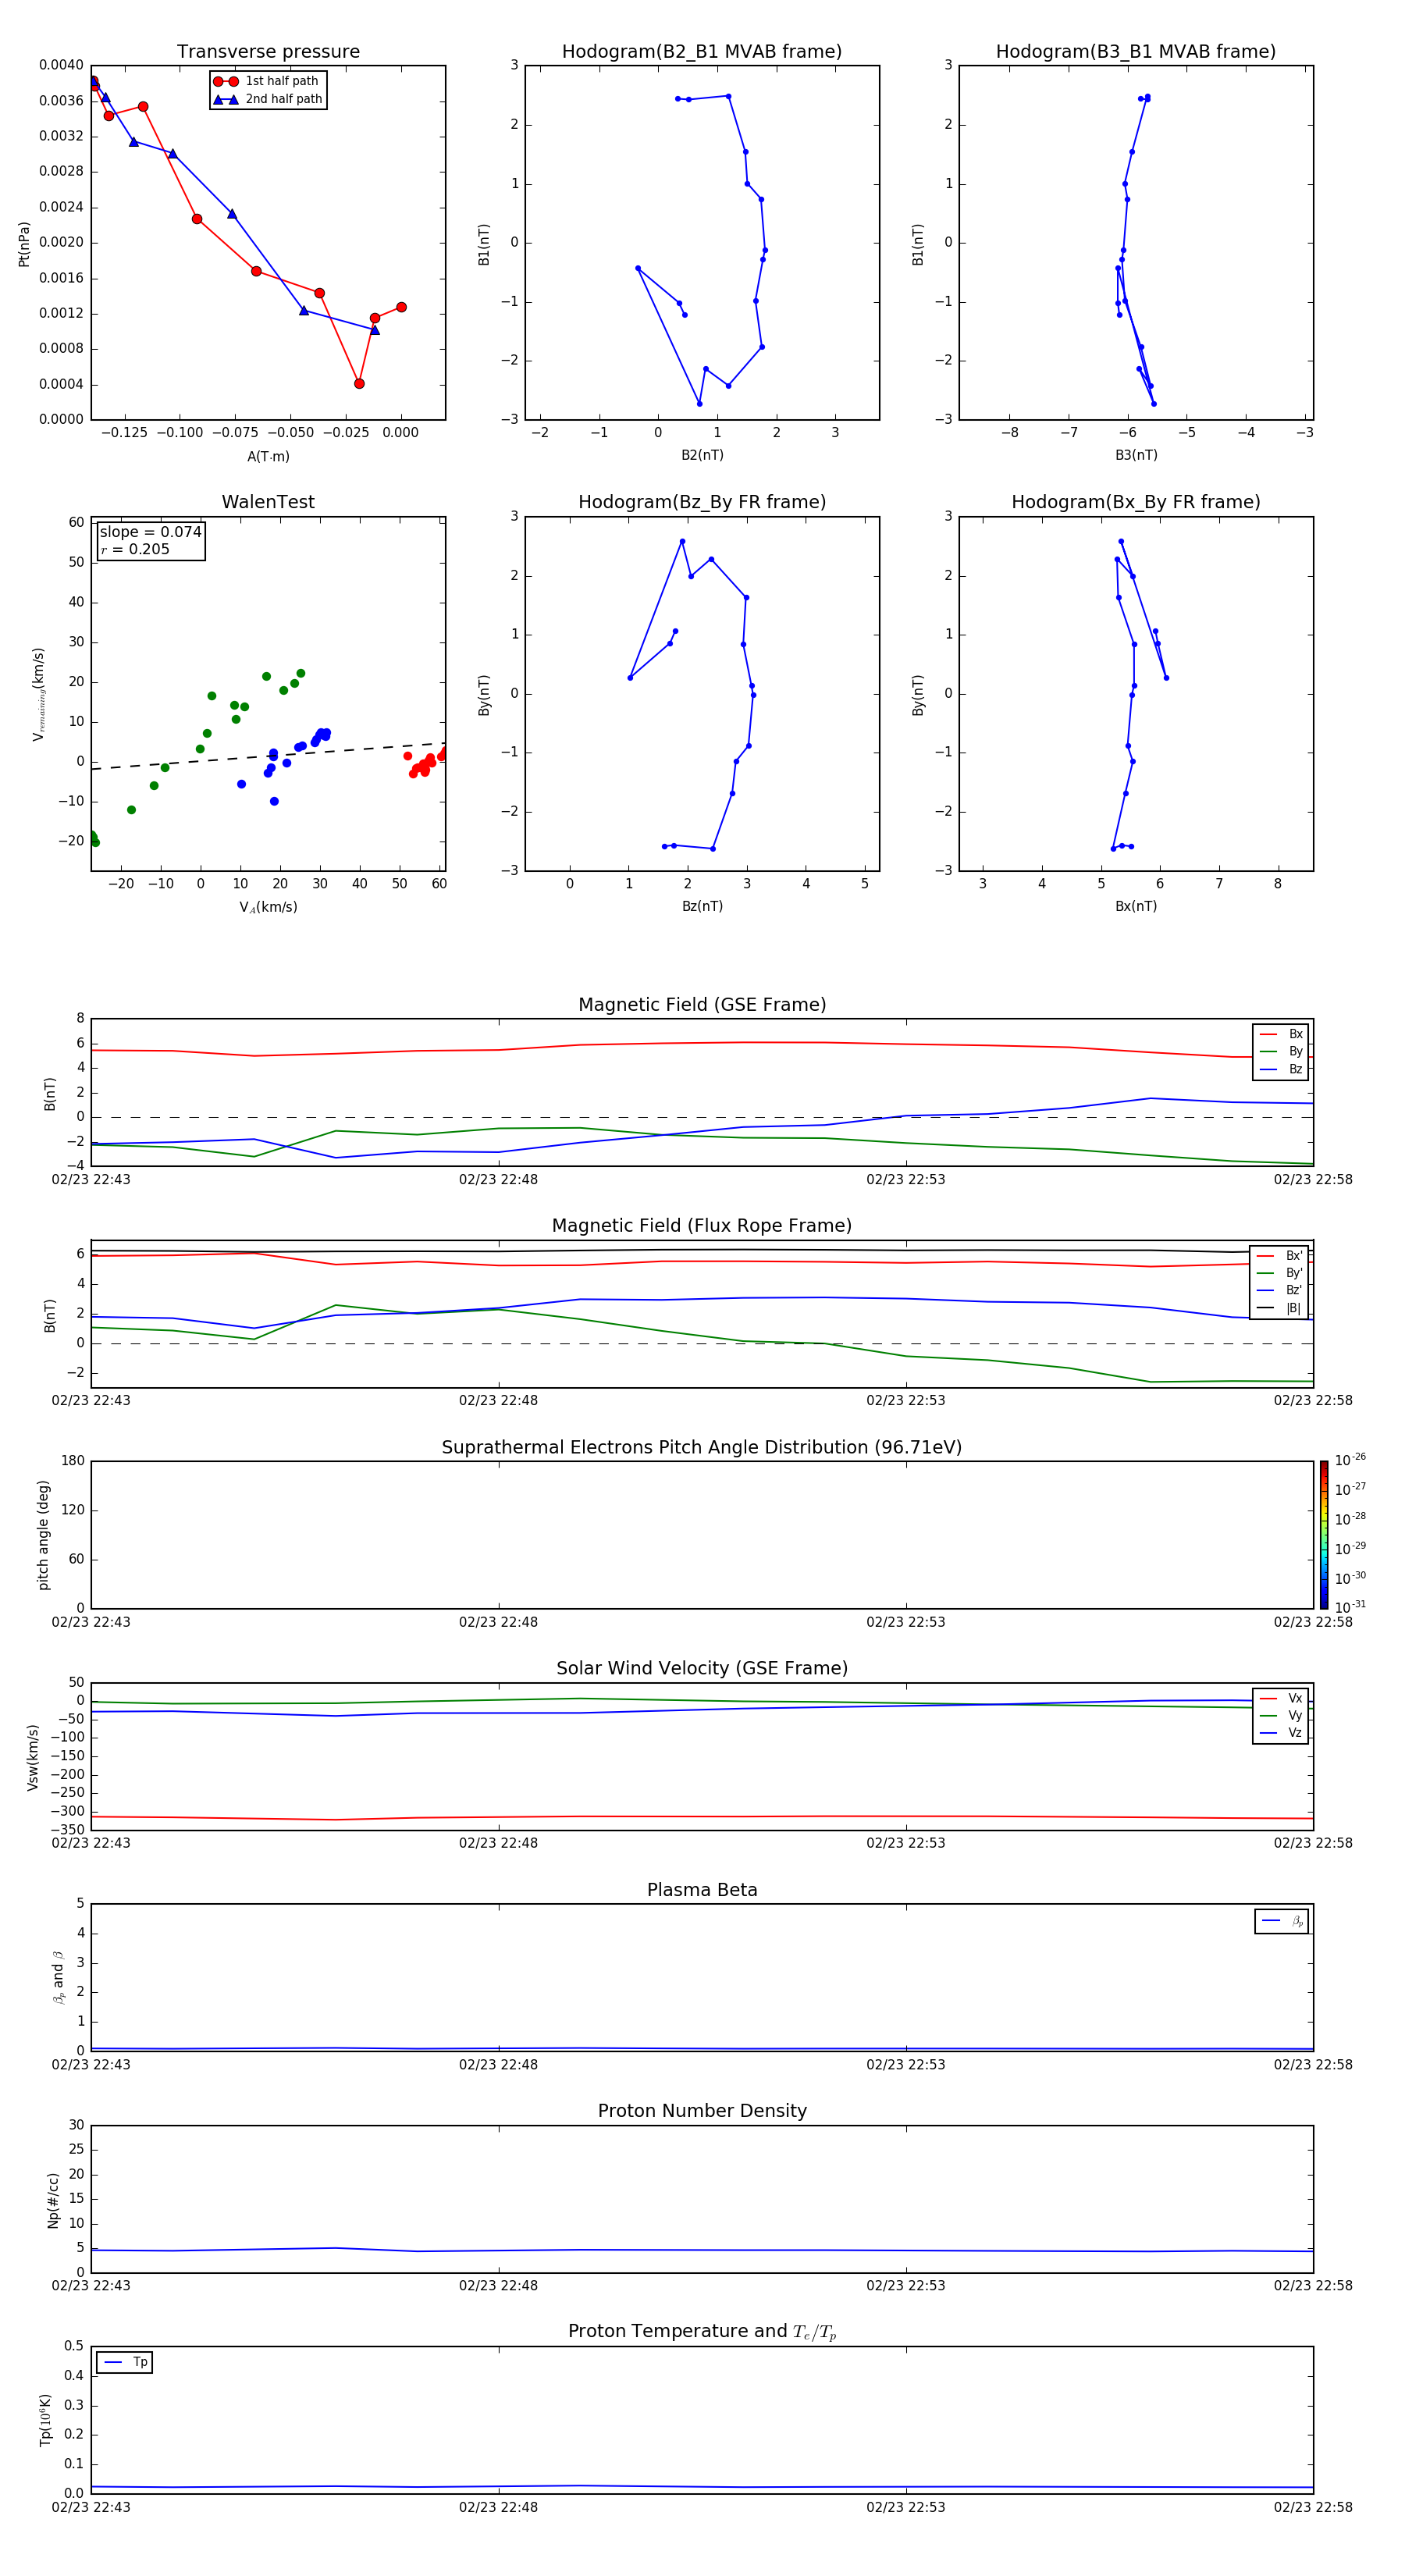Click the 'Vy' legend entry
Image resolution: width=1405 pixels, height=2576 pixels.
pyautogui.click(x=1281, y=1715)
